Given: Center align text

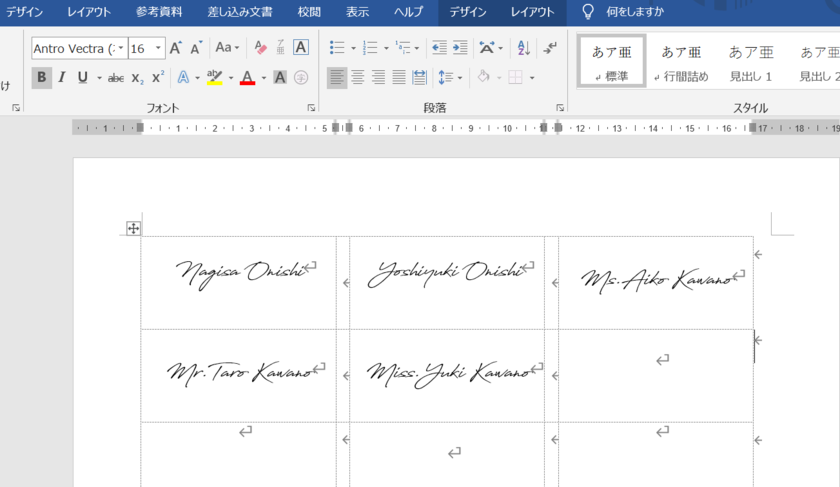Looking at the screenshot, I should (358, 78).
